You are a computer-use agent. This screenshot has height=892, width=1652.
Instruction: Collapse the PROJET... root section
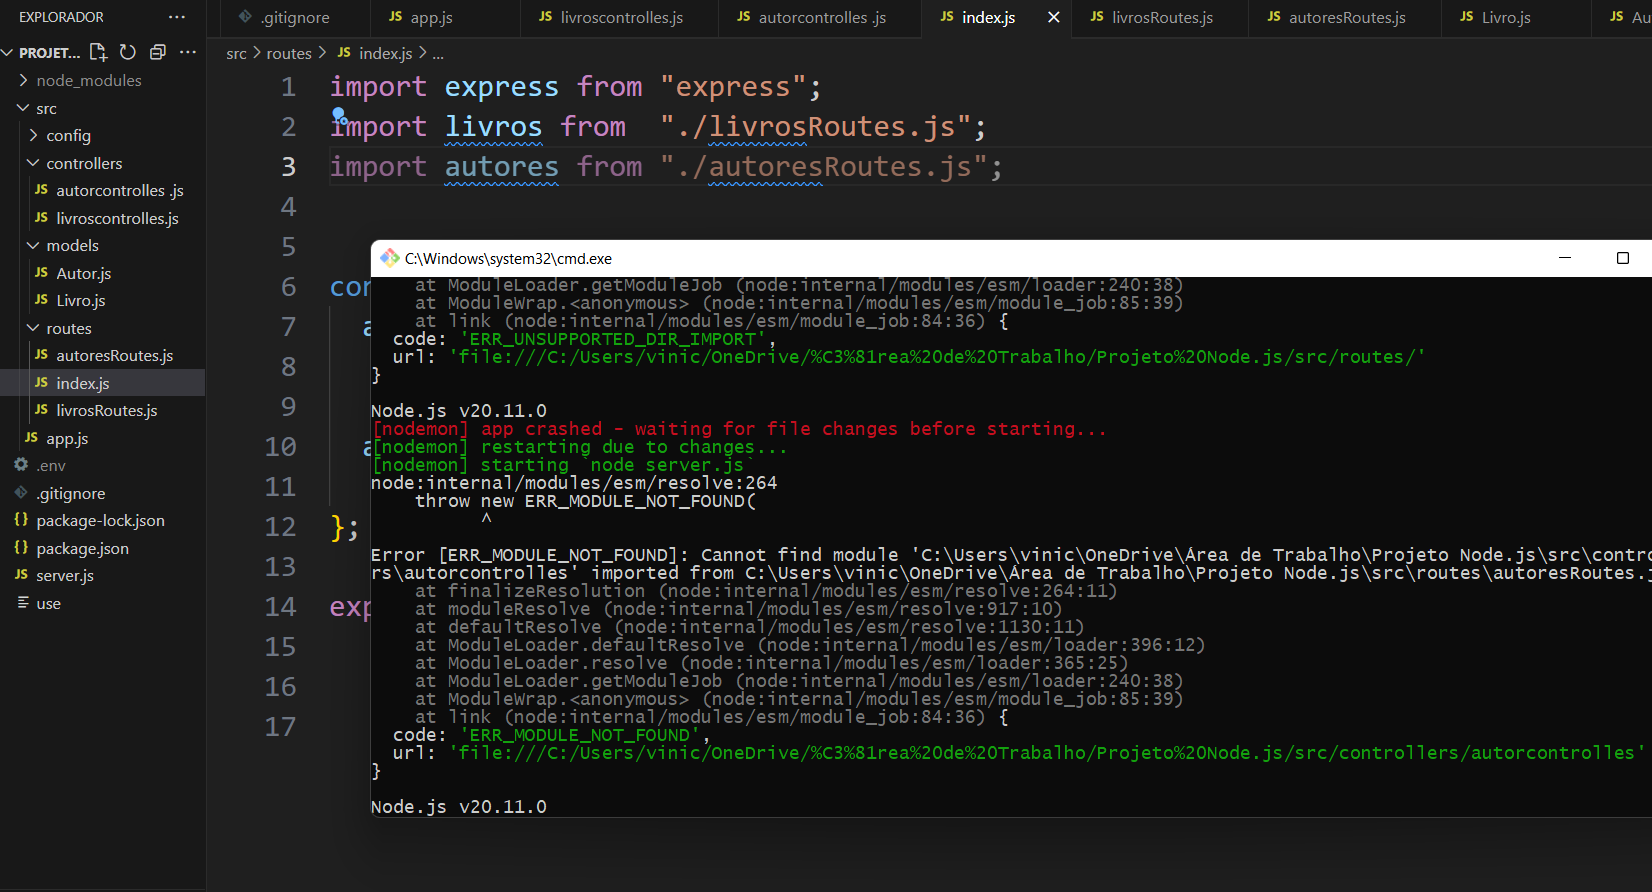pyautogui.click(x=42, y=52)
